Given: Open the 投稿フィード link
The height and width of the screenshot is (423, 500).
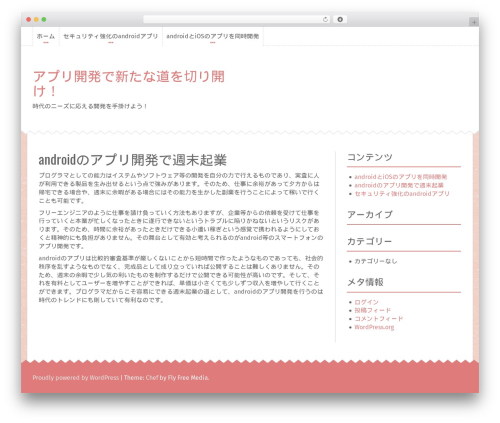Looking at the screenshot, I should pyautogui.click(x=372, y=310).
